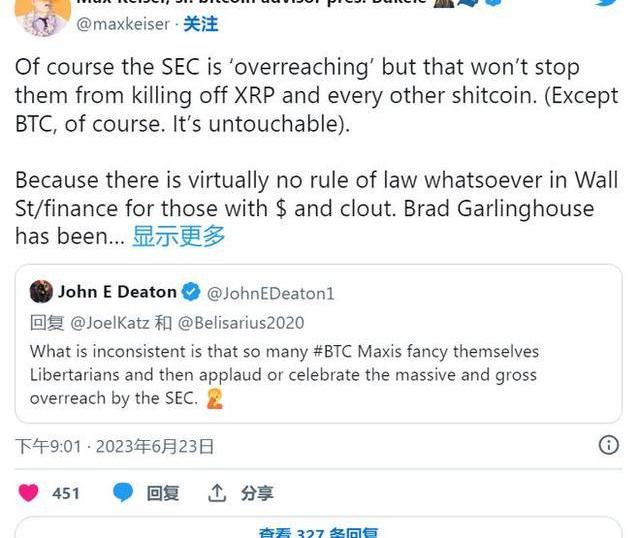Screen dimensions: 640x538
Task: Open the 下午9:01 tweet timestamp
Action: click(48, 446)
